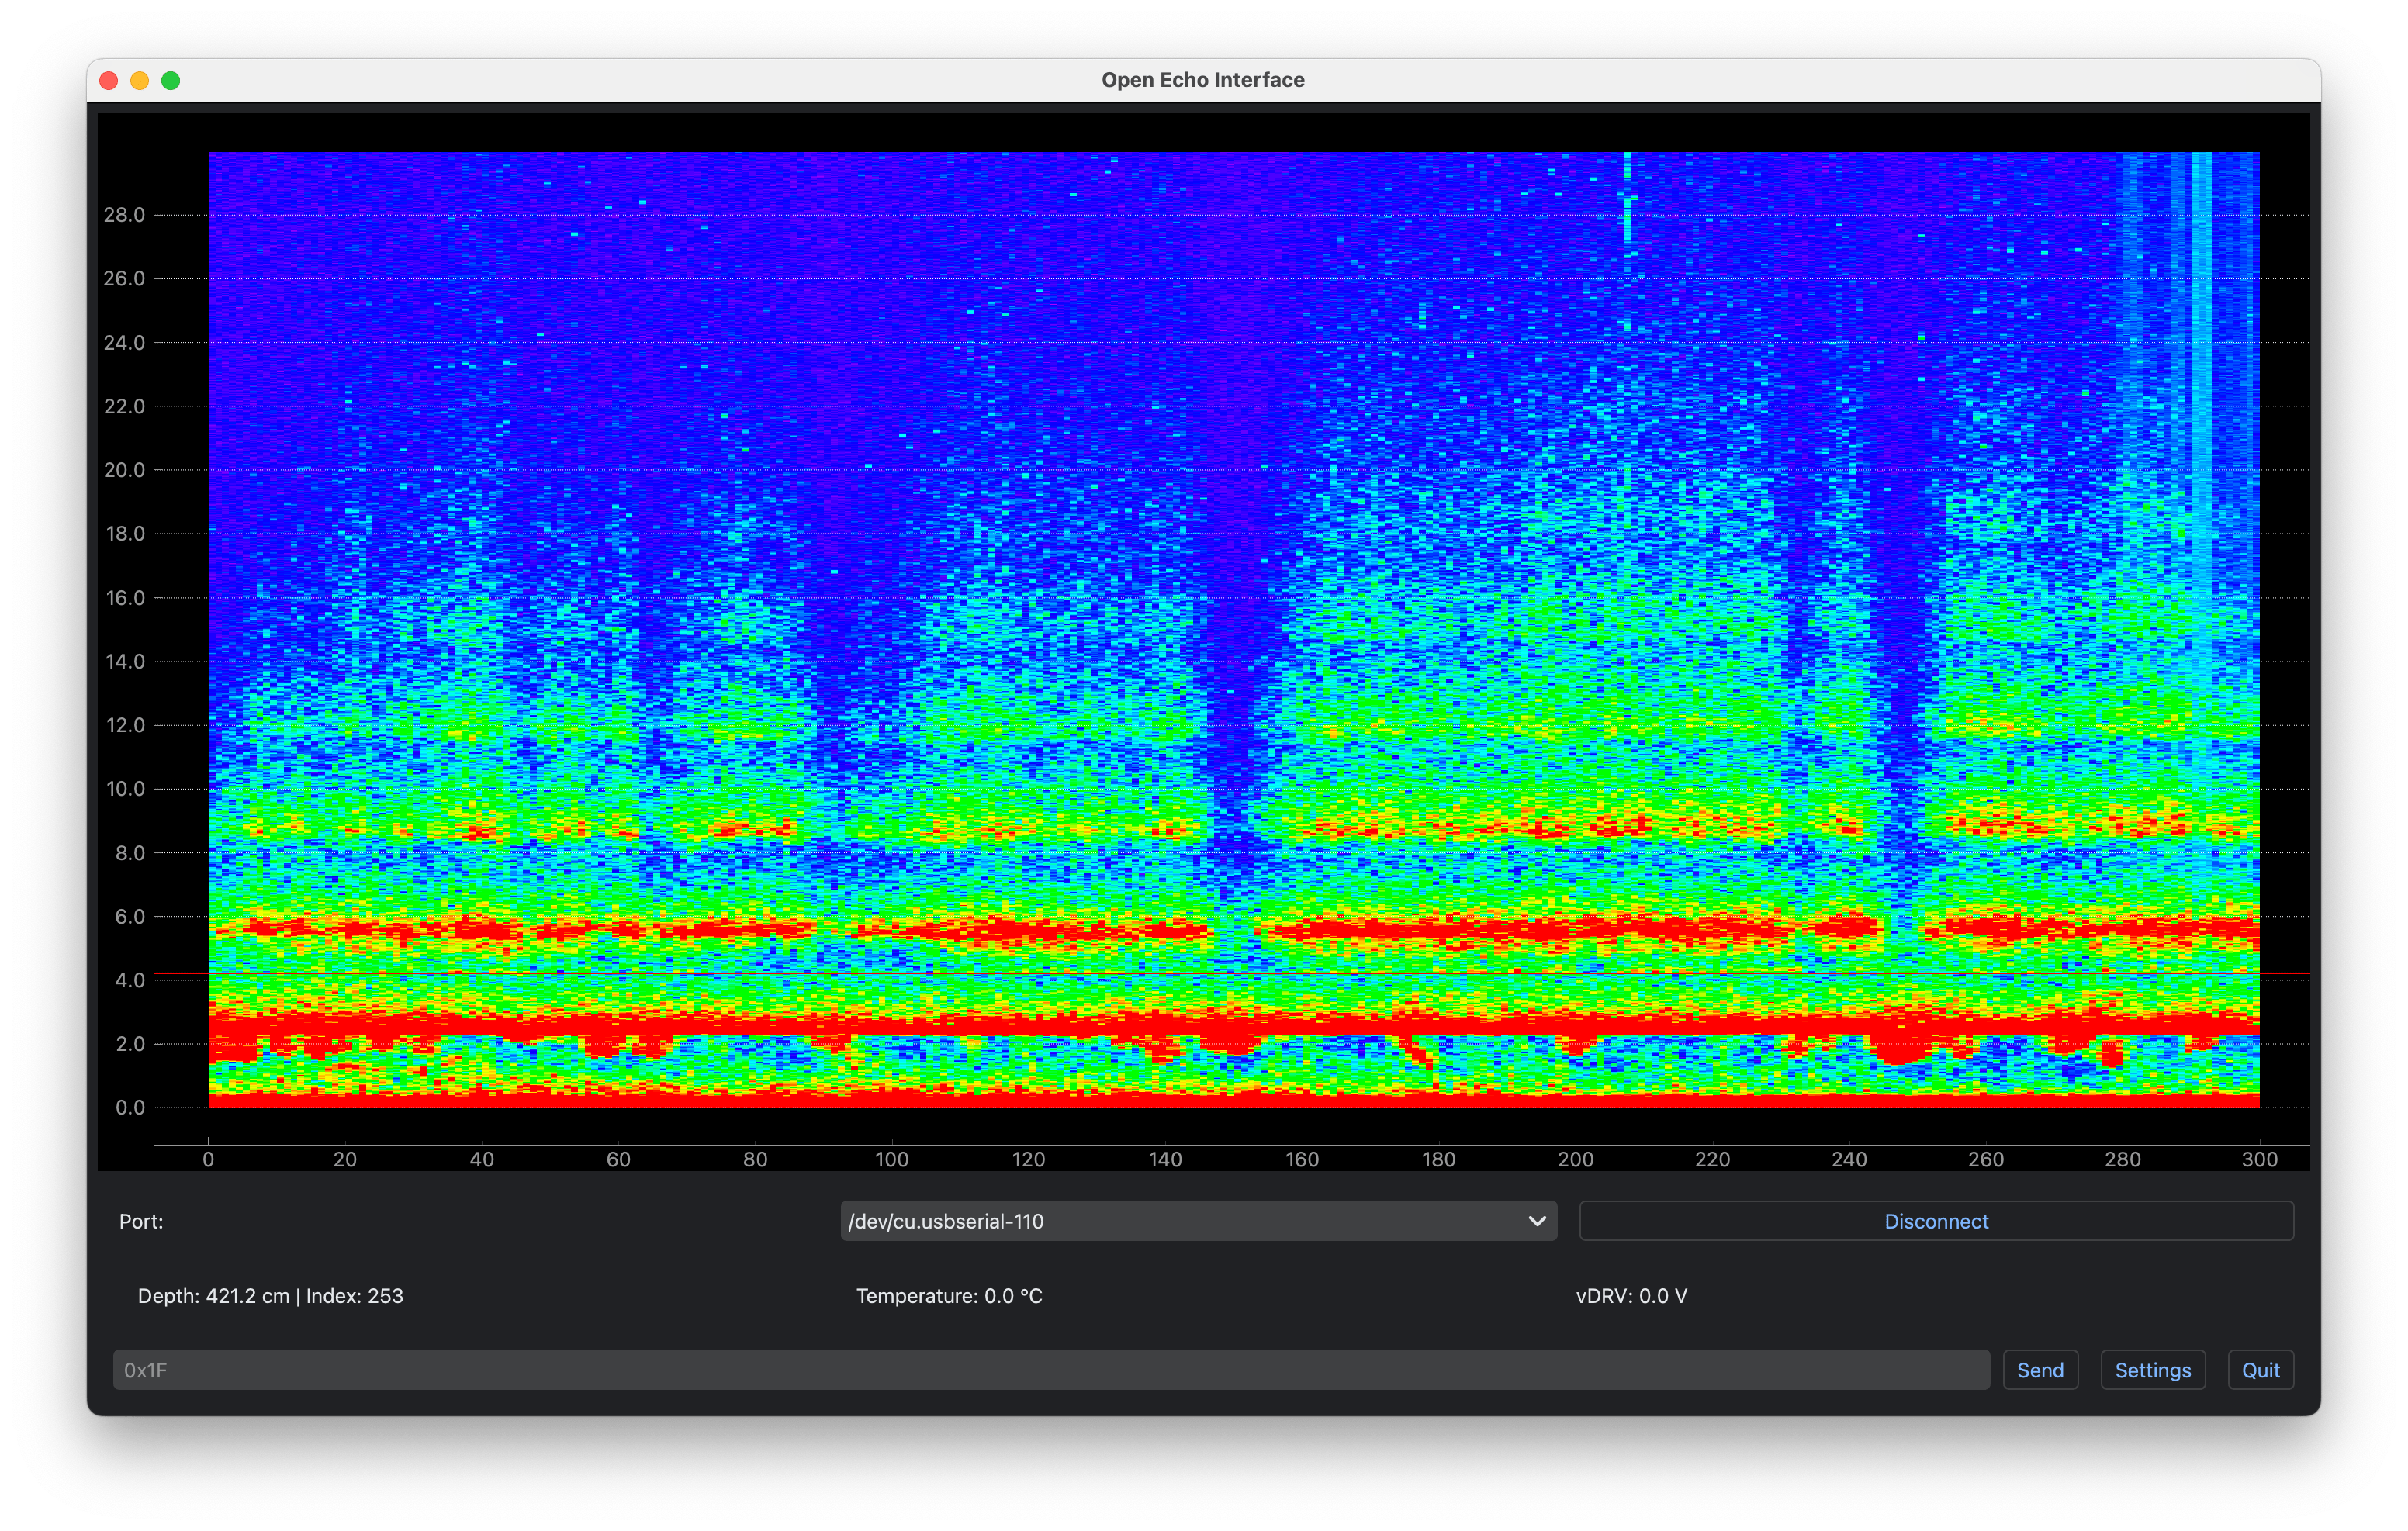Click the chevron arrow of the port selector
The image size is (2408, 1531).
pos(1537,1221)
